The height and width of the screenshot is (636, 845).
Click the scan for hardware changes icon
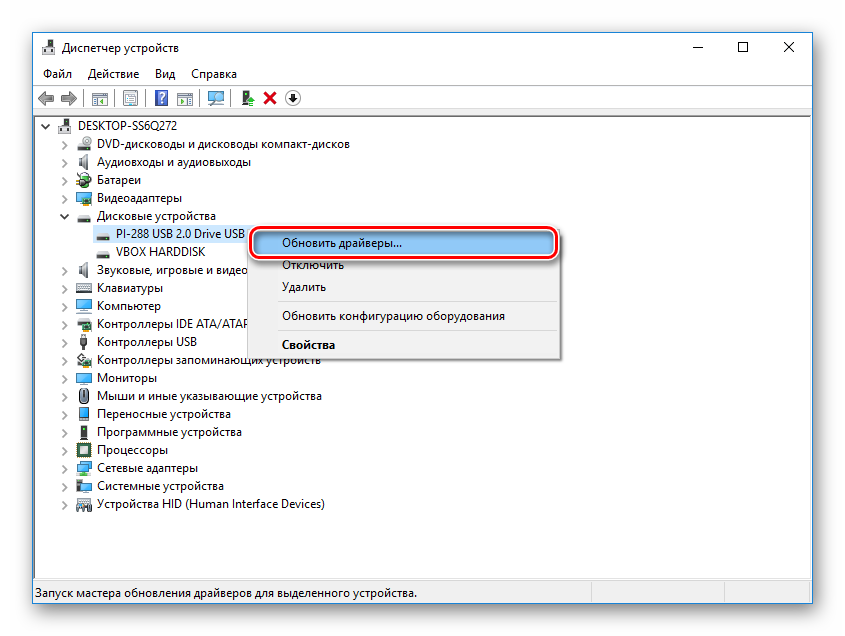[x=215, y=98]
